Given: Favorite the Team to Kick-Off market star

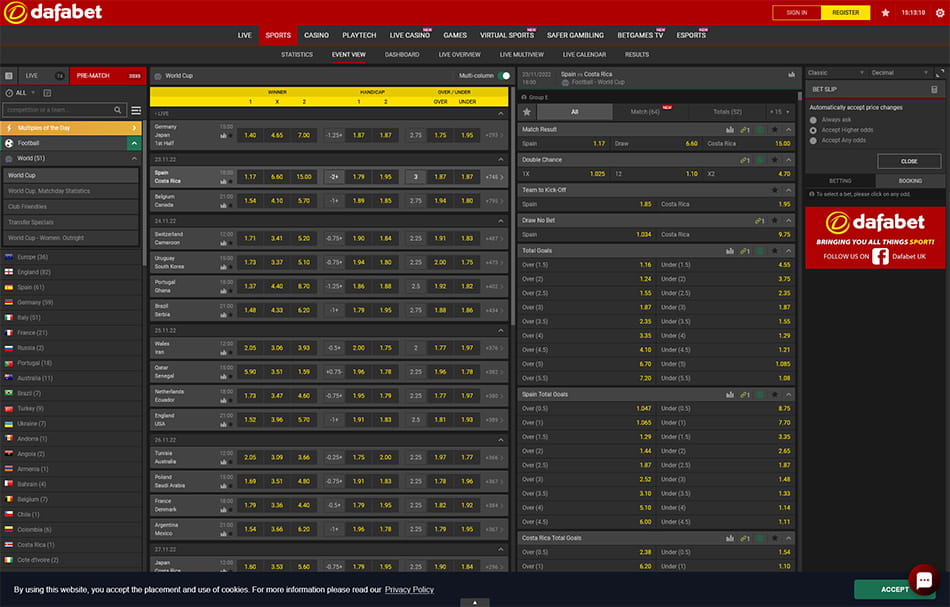Looking at the screenshot, I should pyautogui.click(x=774, y=190).
